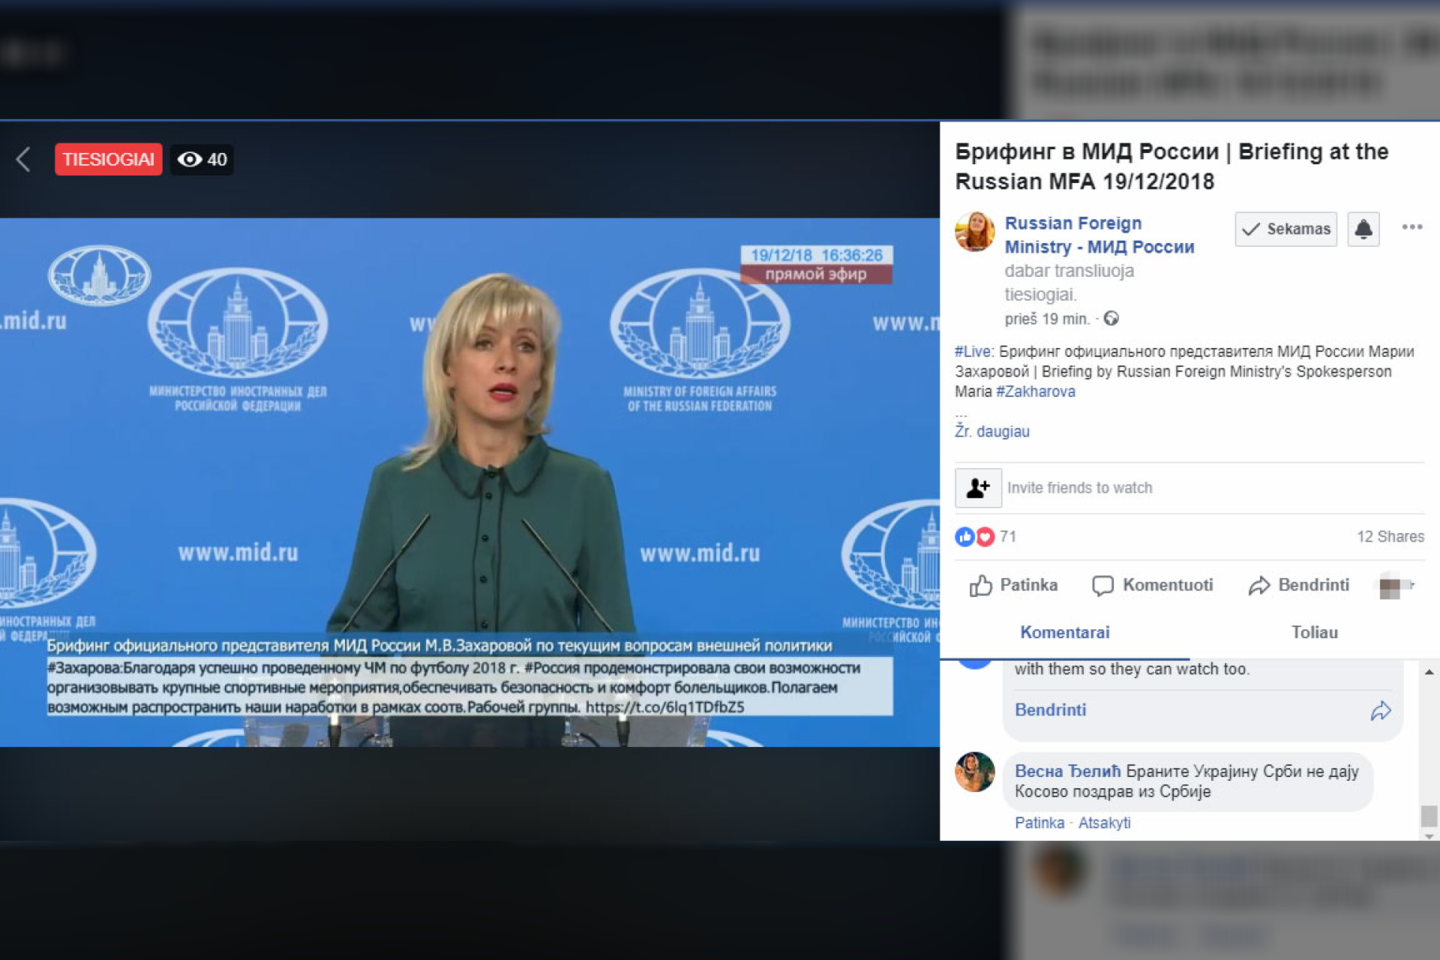Share the video using Bendrinti button
This screenshot has height=960, width=1440.
coord(1299,585)
